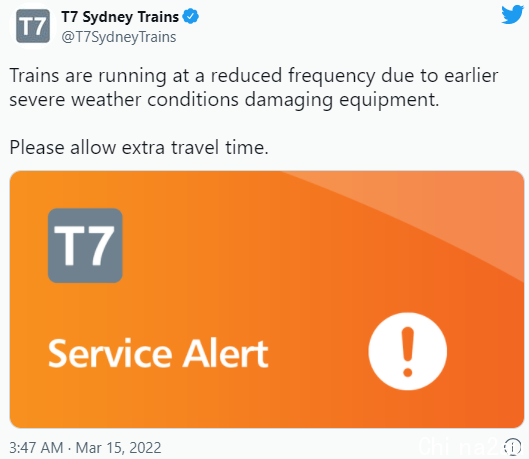Click the white exclamation mark circle icon

(x=408, y=351)
